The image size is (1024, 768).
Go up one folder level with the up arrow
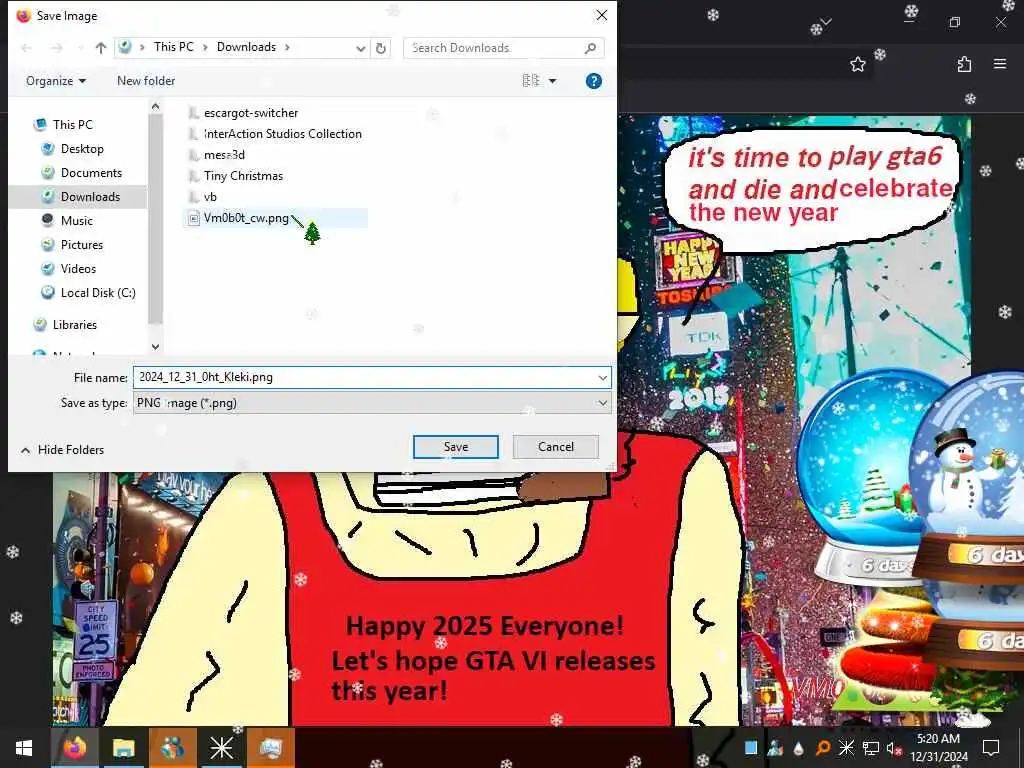point(101,48)
